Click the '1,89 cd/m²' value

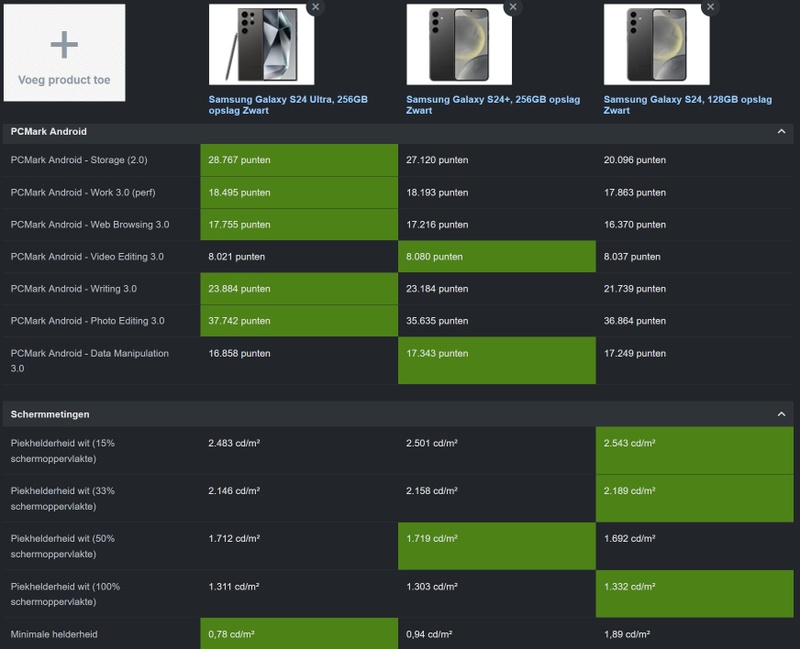(x=627, y=634)
